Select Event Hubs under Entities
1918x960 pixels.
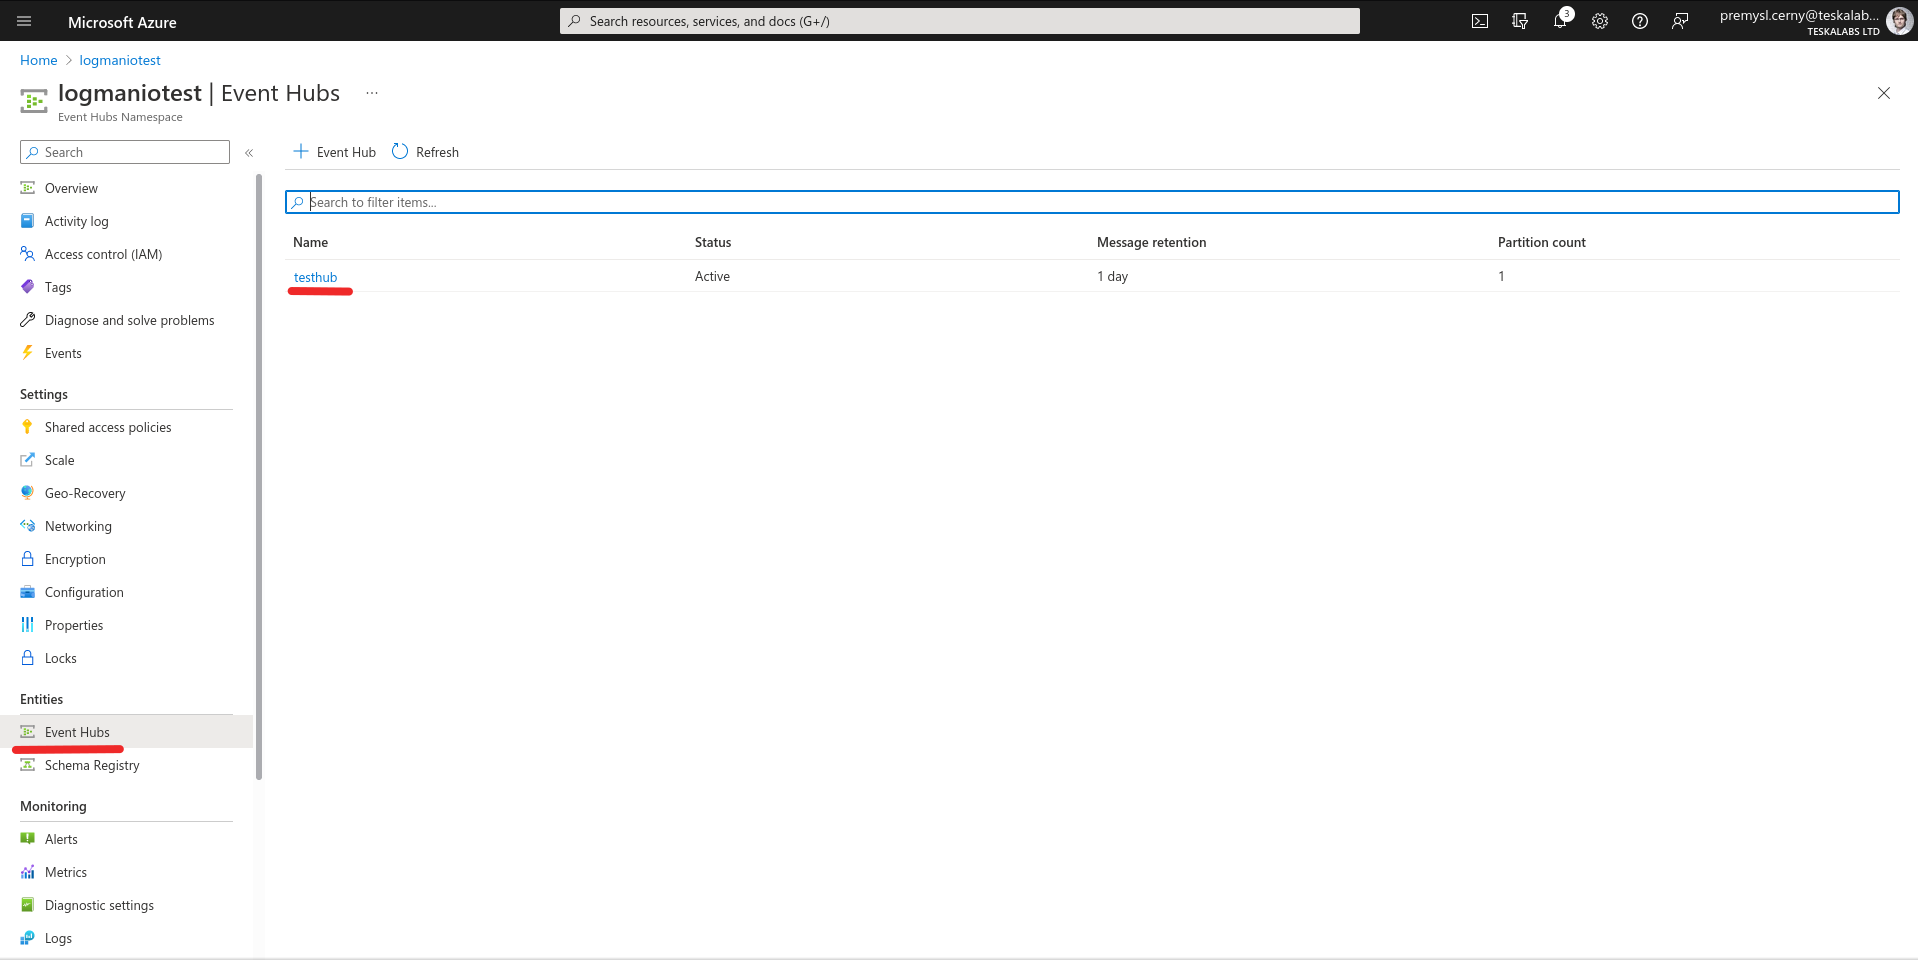pyautogui.click(x=77, y=732)
